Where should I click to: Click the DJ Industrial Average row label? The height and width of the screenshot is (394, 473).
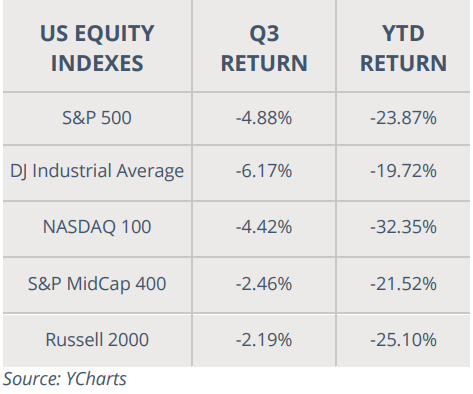97,171
